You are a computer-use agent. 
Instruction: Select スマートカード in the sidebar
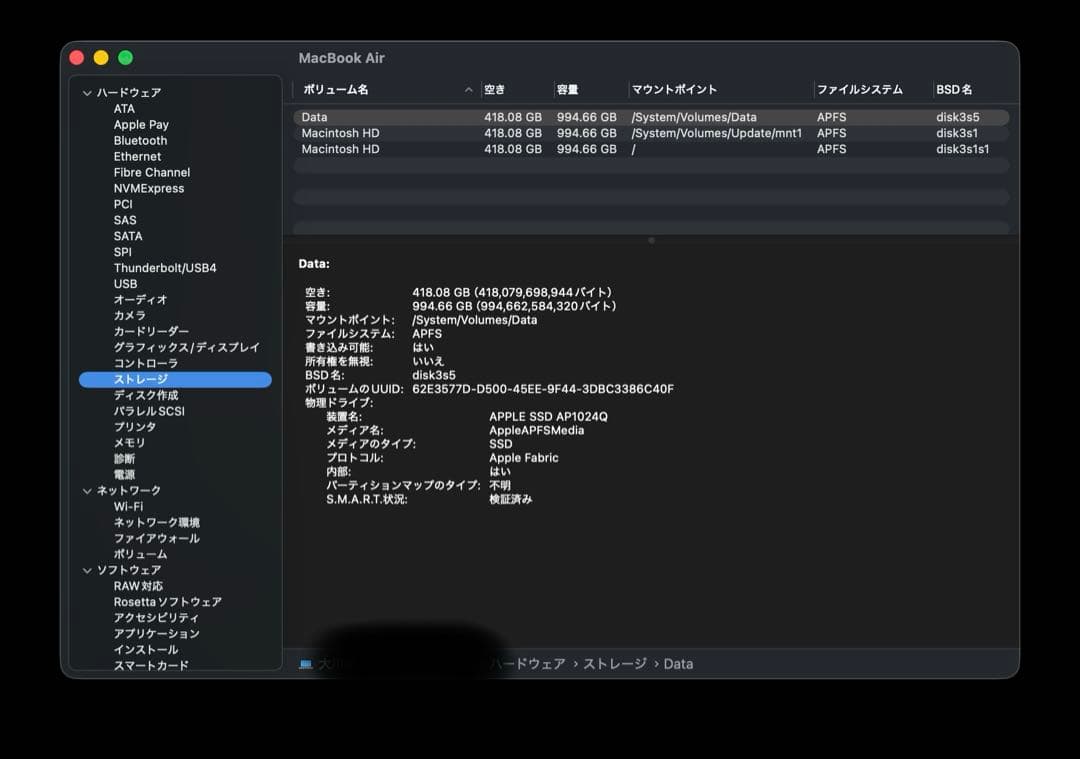click(x=151, y=665)
